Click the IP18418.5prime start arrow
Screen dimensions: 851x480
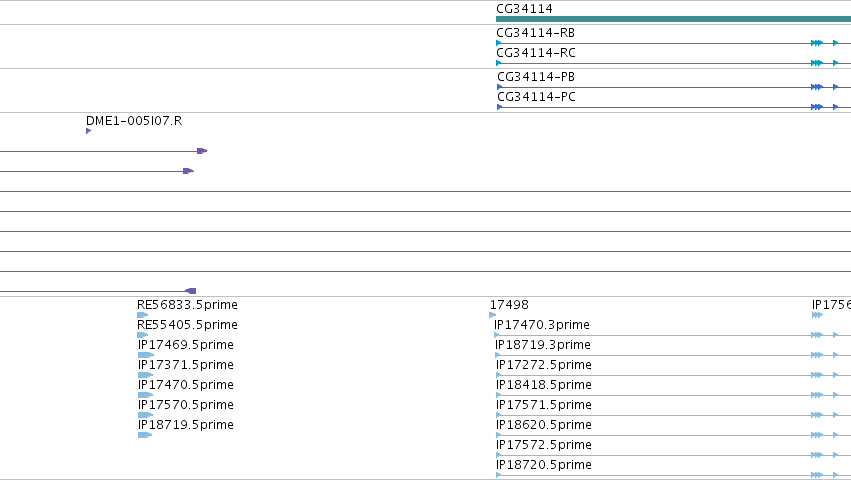499,395
